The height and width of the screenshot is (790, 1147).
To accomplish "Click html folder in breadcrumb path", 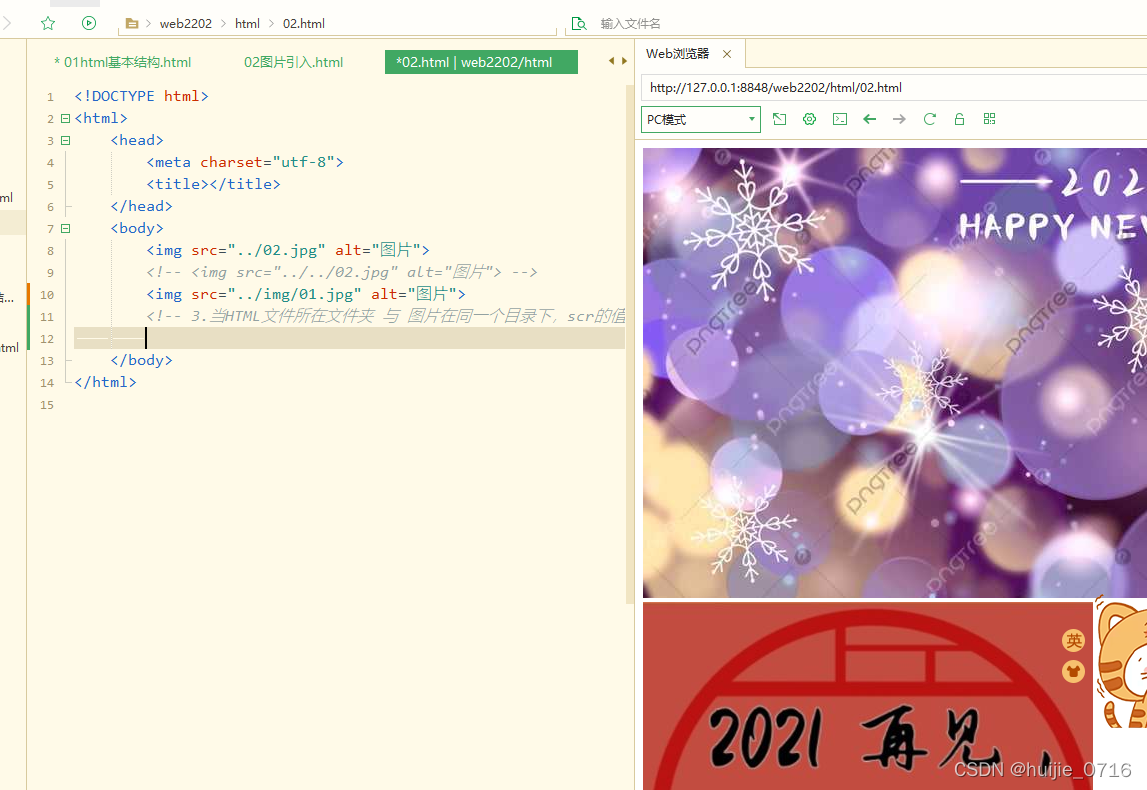I will (247, 23).
